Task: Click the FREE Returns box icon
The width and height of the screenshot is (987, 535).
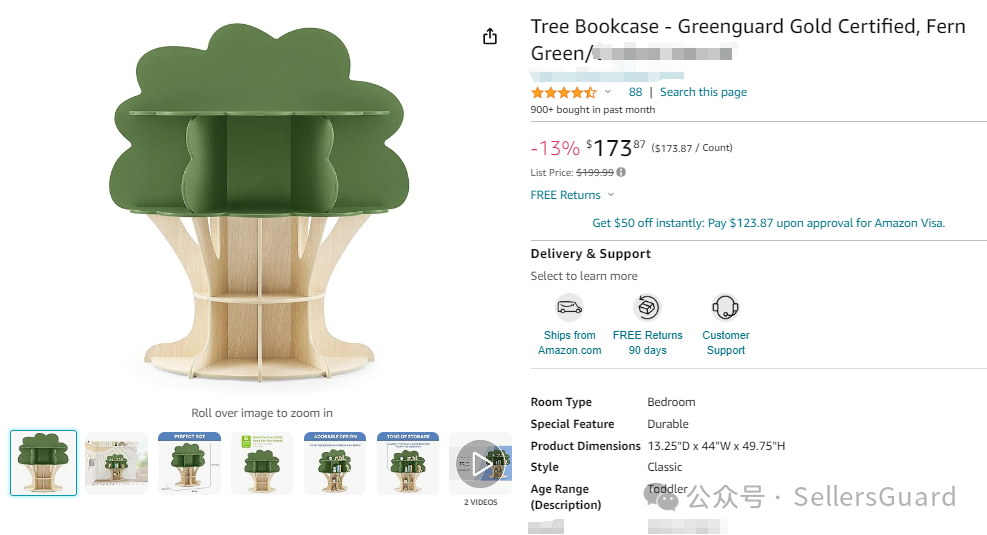Action: coord(647,307)
